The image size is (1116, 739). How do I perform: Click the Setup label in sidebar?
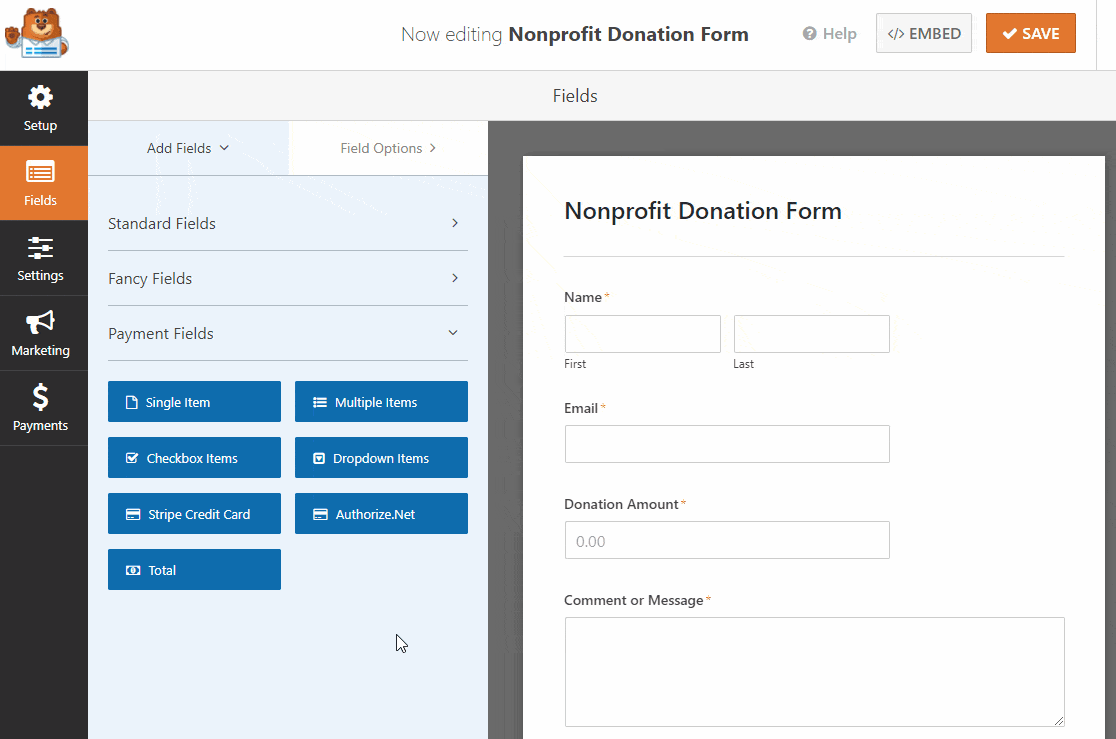(41, 125)
